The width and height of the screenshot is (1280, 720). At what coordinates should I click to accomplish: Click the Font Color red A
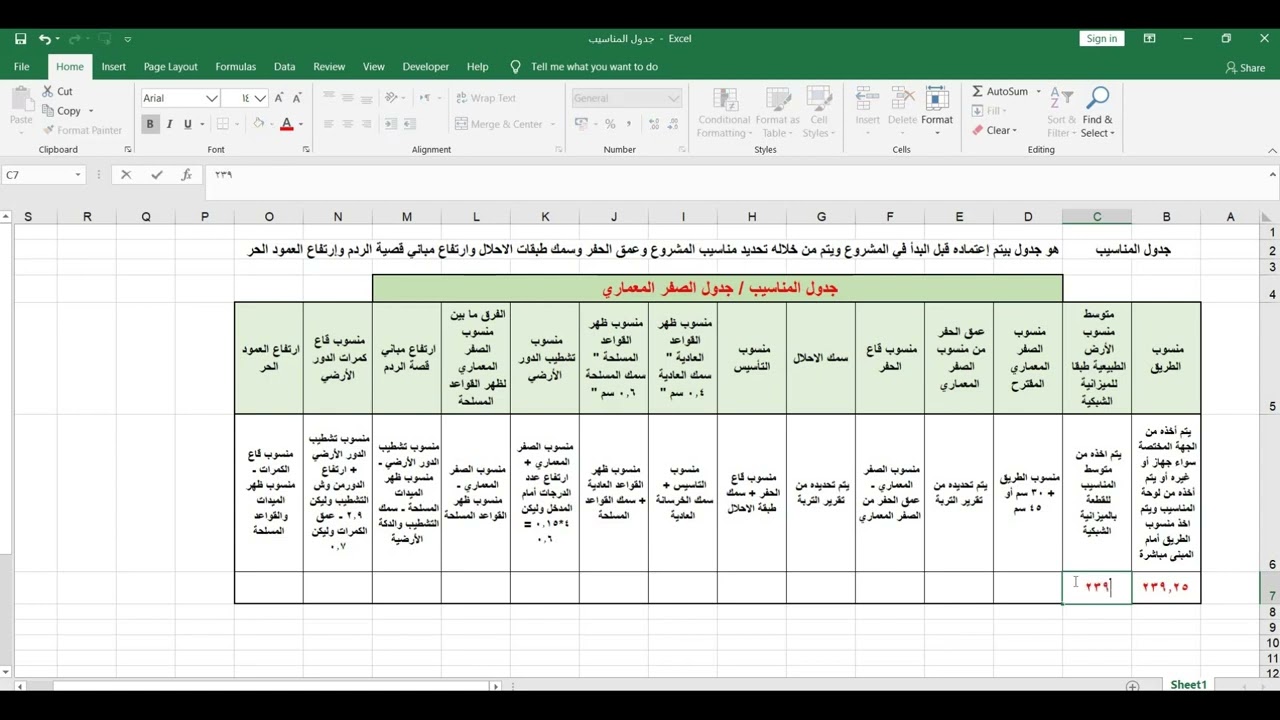pos(286,124)
